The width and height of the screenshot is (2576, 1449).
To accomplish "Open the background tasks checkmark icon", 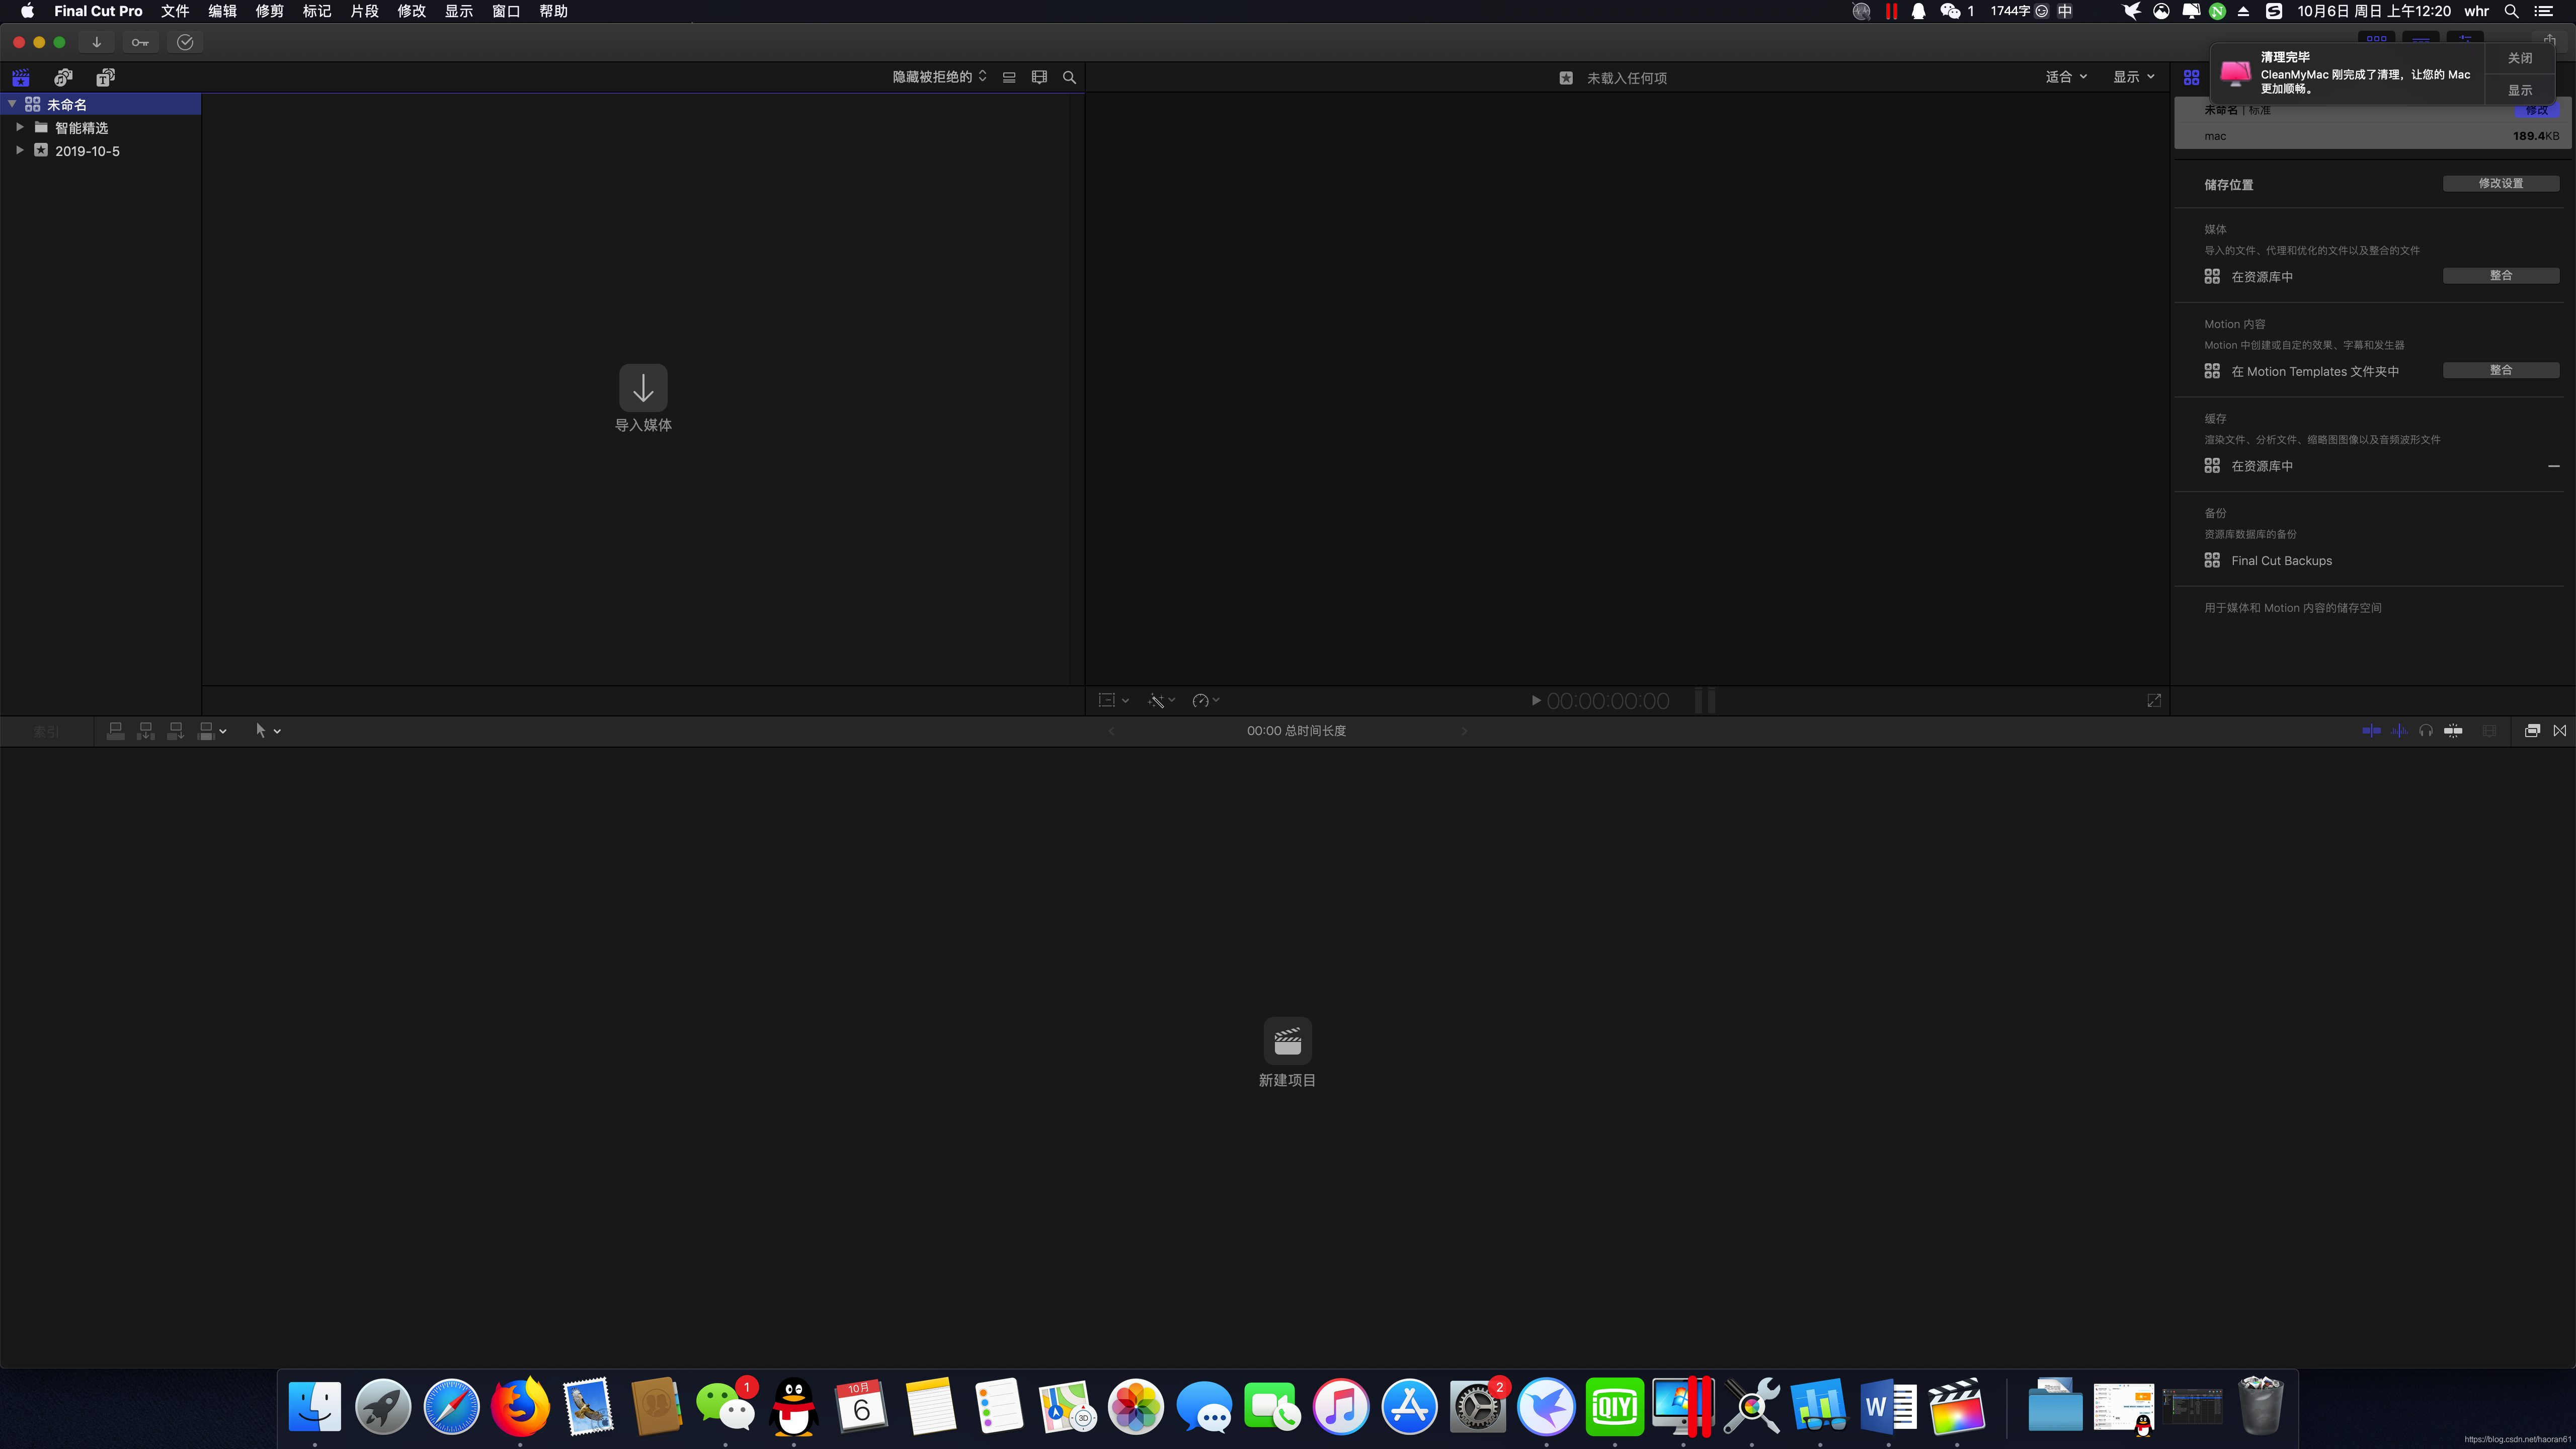I will 185,42.
